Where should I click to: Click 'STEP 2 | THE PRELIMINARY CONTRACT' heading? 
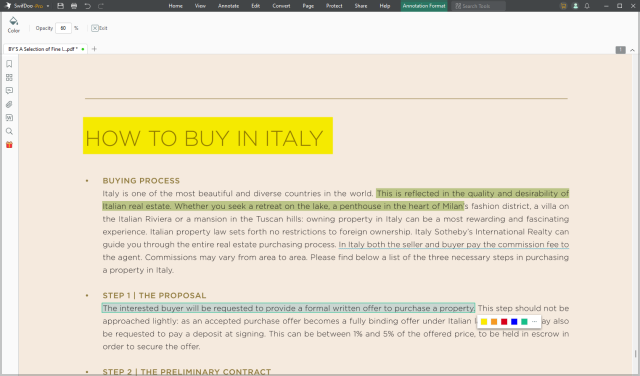coord(187,372)
